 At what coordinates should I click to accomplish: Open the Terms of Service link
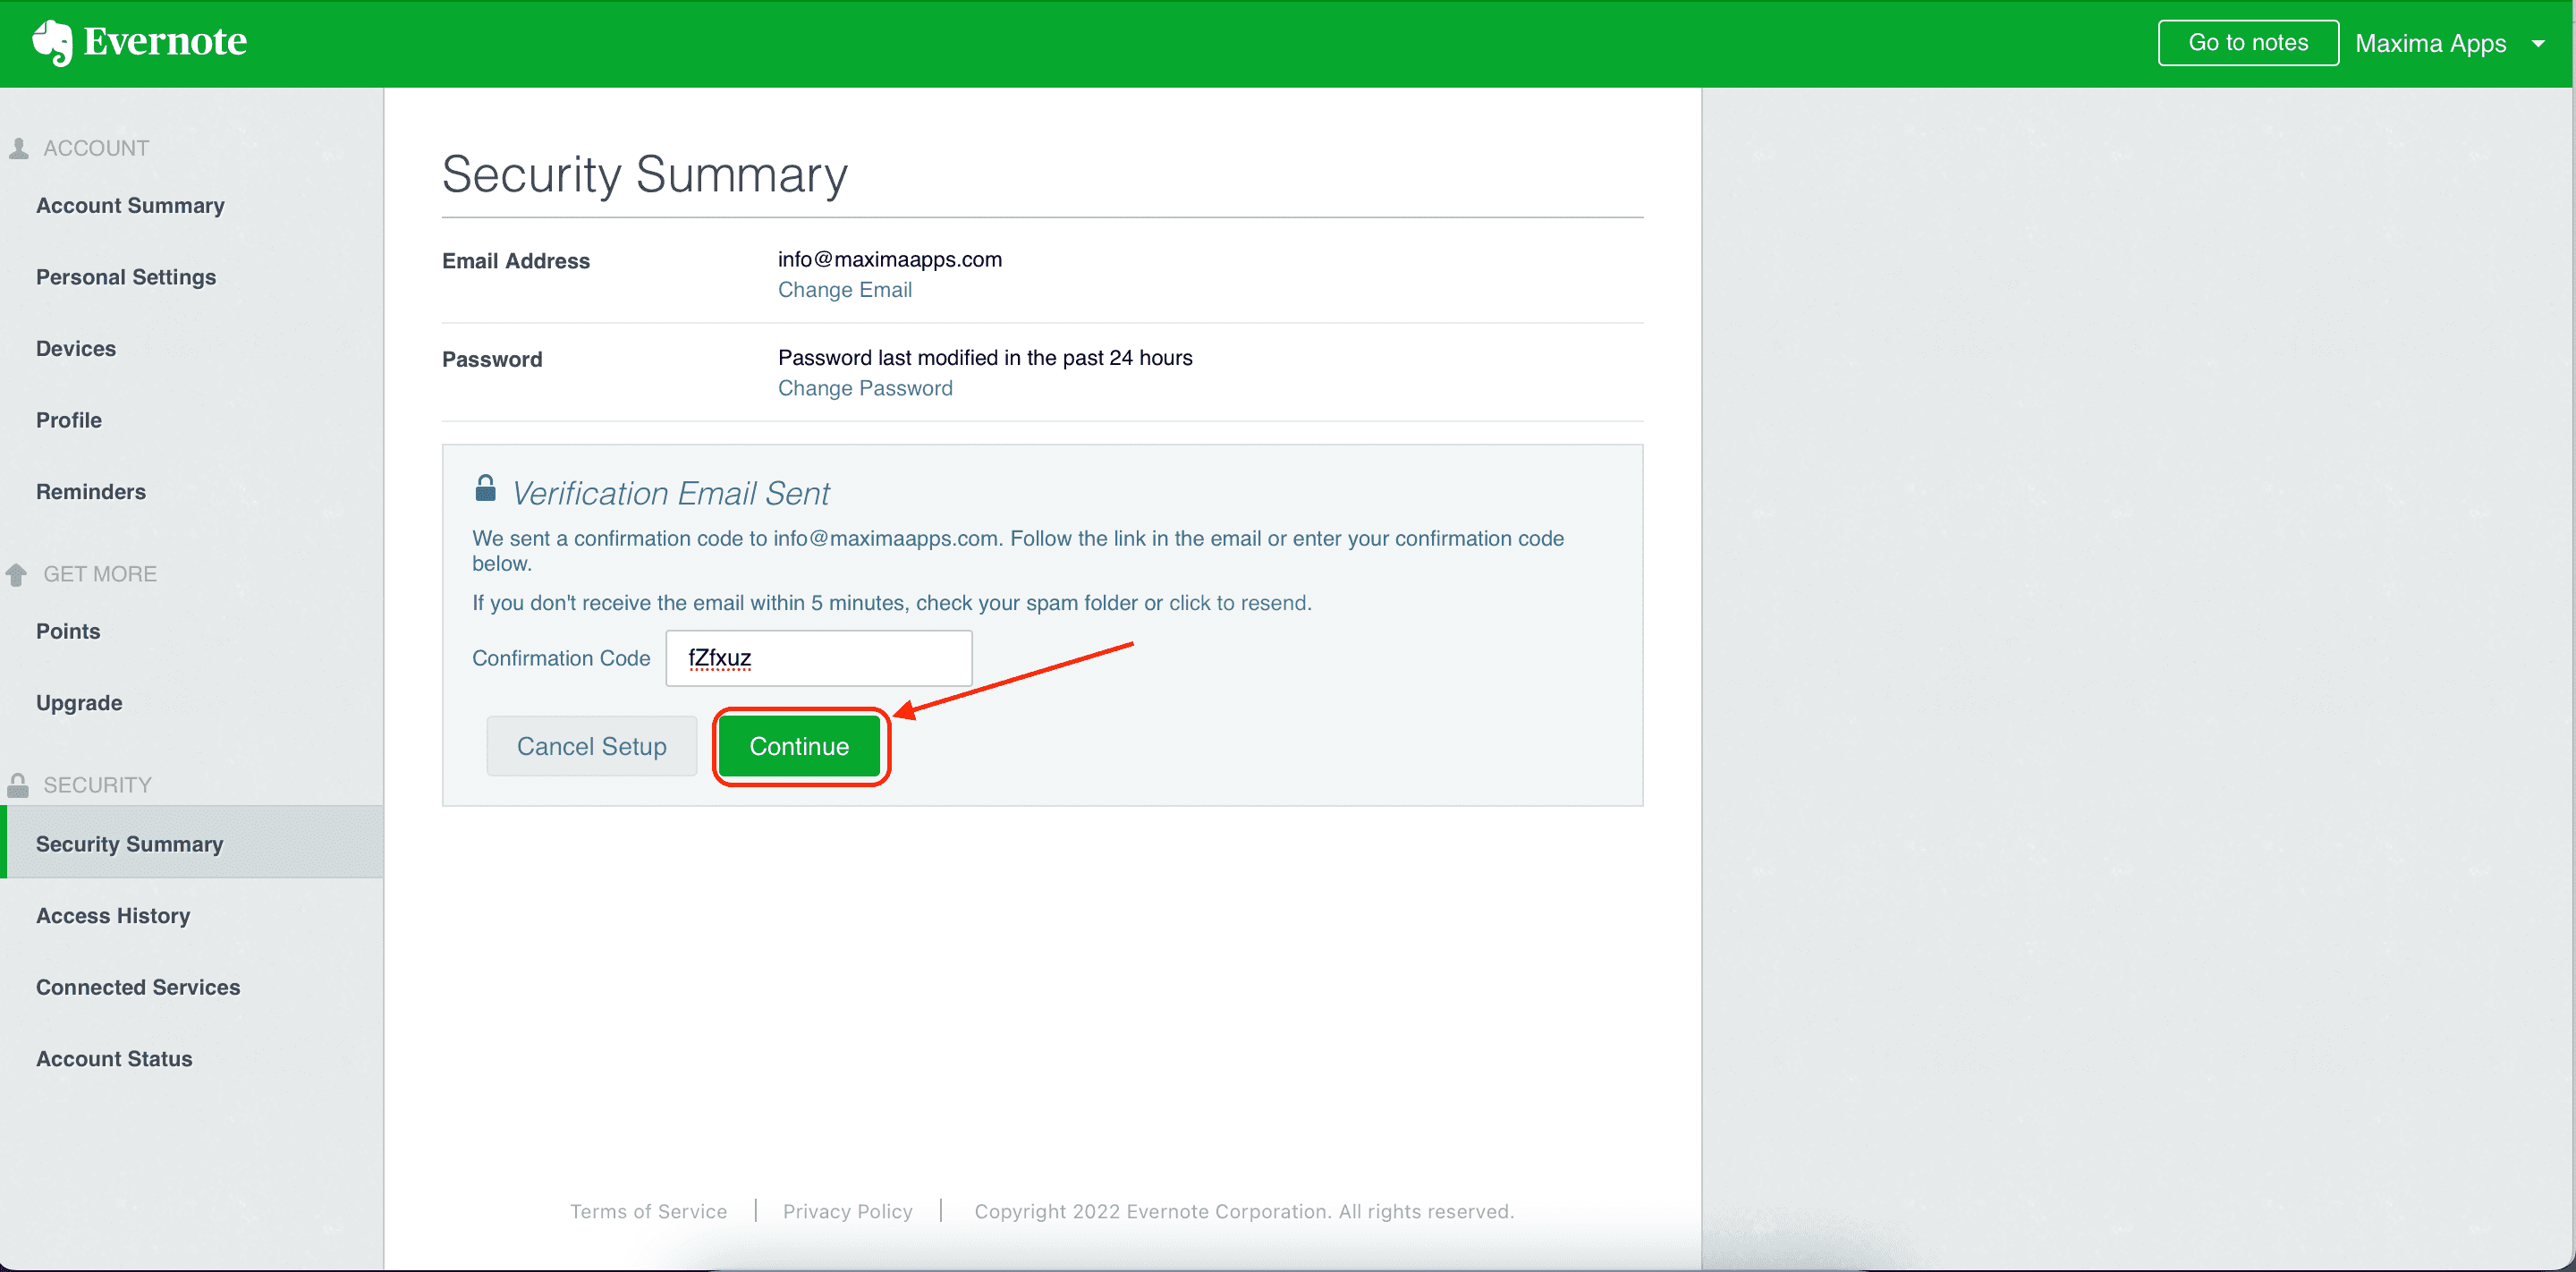click(x=648, y=1211)
